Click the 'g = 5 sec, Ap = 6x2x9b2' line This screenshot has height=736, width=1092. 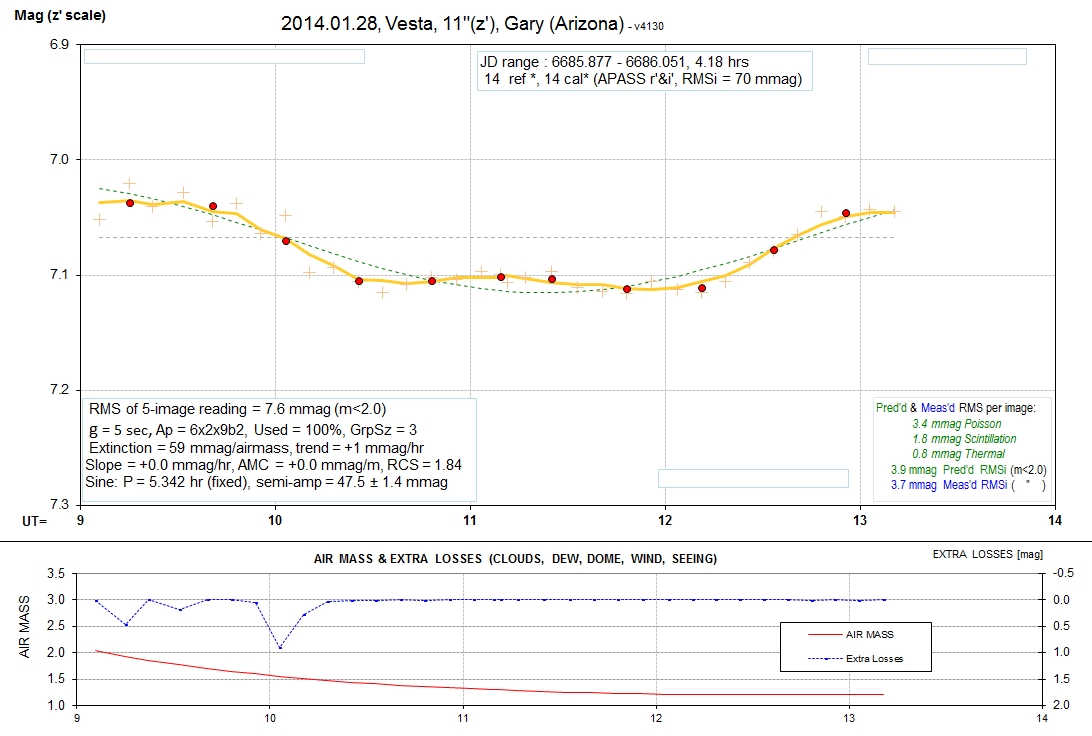(x=253, y=430)
